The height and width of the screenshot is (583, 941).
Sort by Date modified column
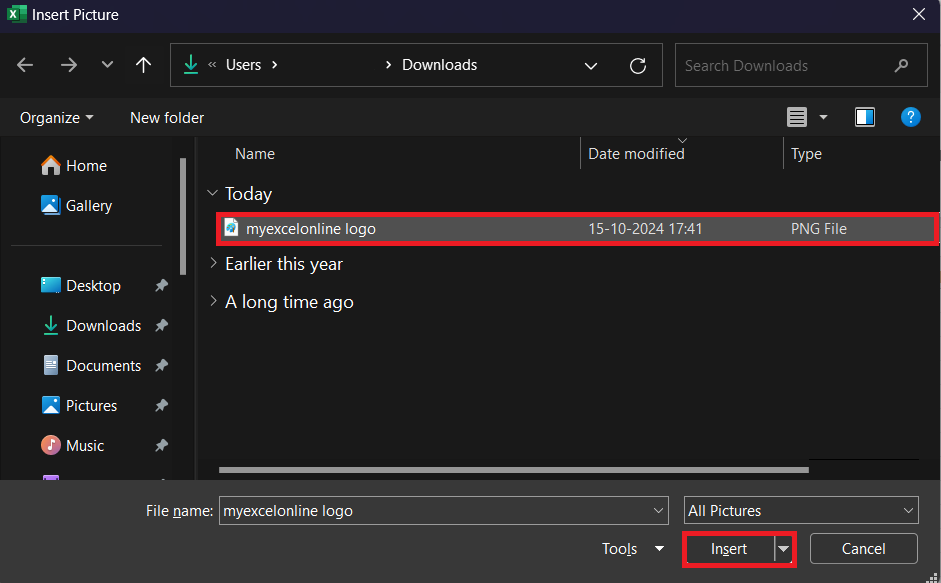[636, 154]
